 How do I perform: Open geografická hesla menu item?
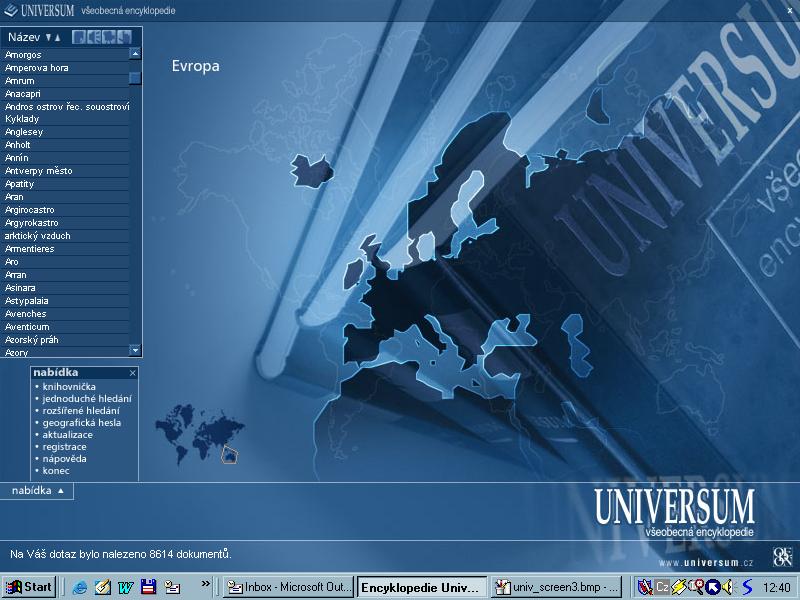[82, 422]
